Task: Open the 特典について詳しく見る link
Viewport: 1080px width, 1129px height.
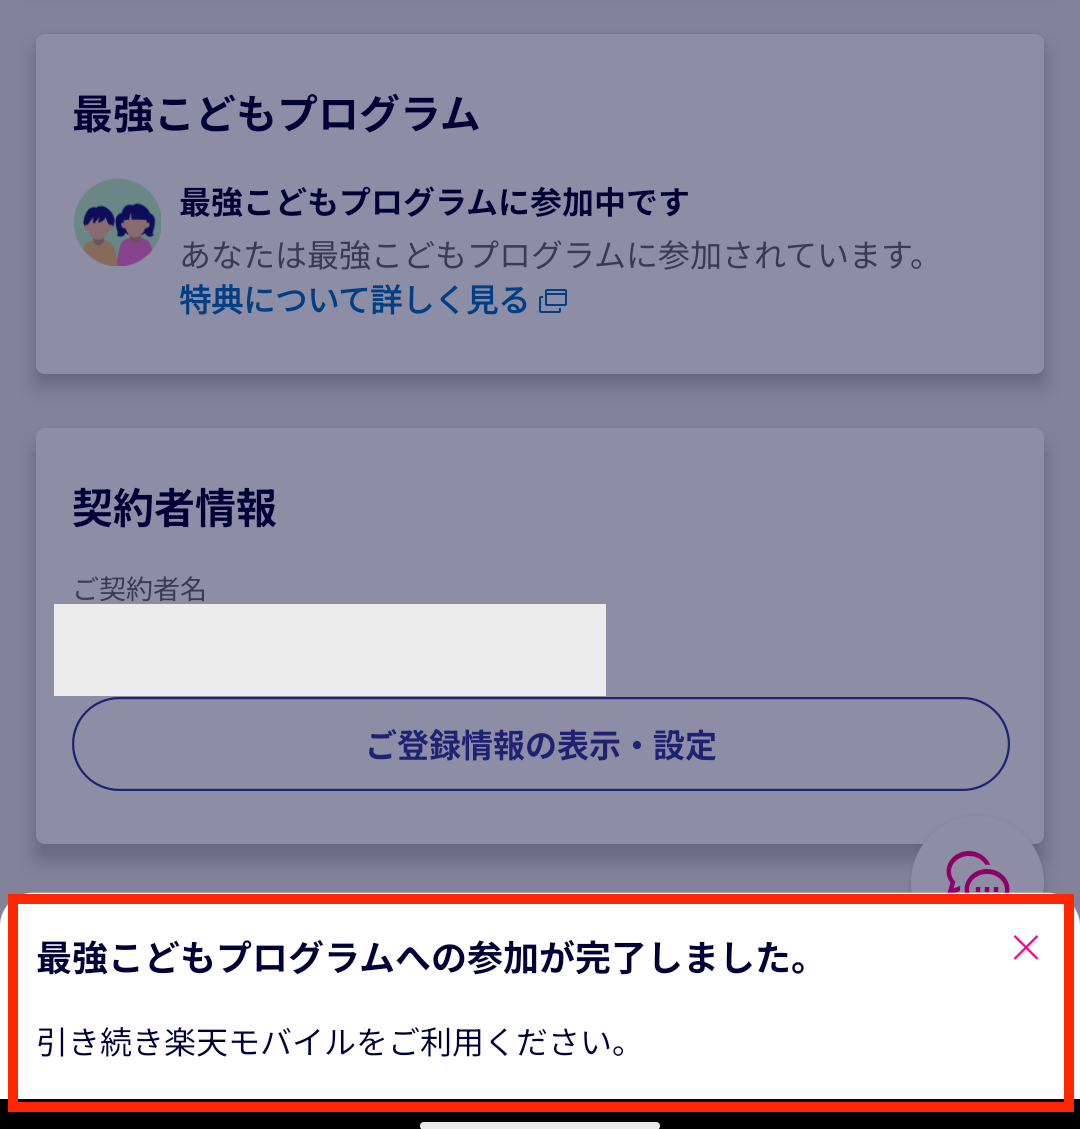Action: tap(354, 300)
